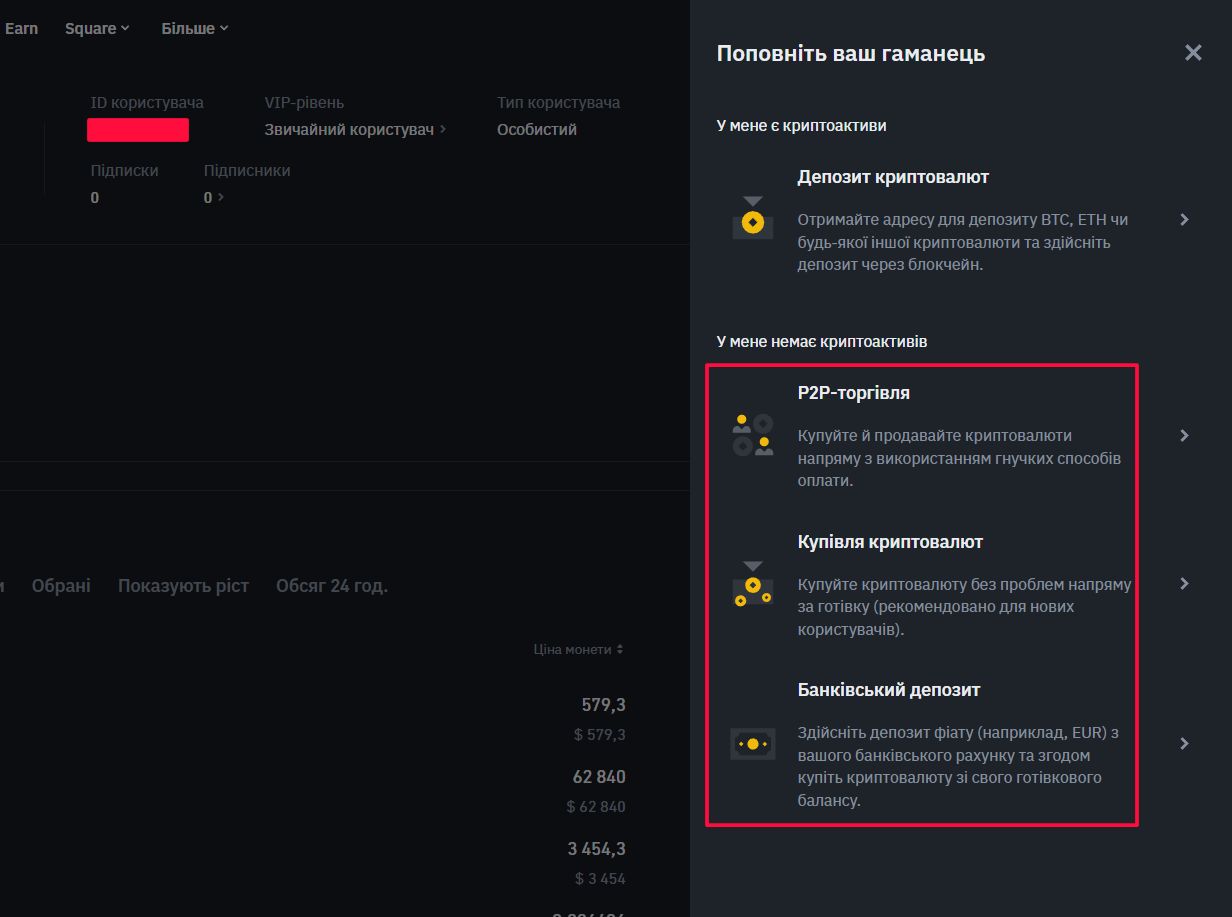Click the price value 62 840
Viewport: 1232px width, 917px height.
[599, 777]
